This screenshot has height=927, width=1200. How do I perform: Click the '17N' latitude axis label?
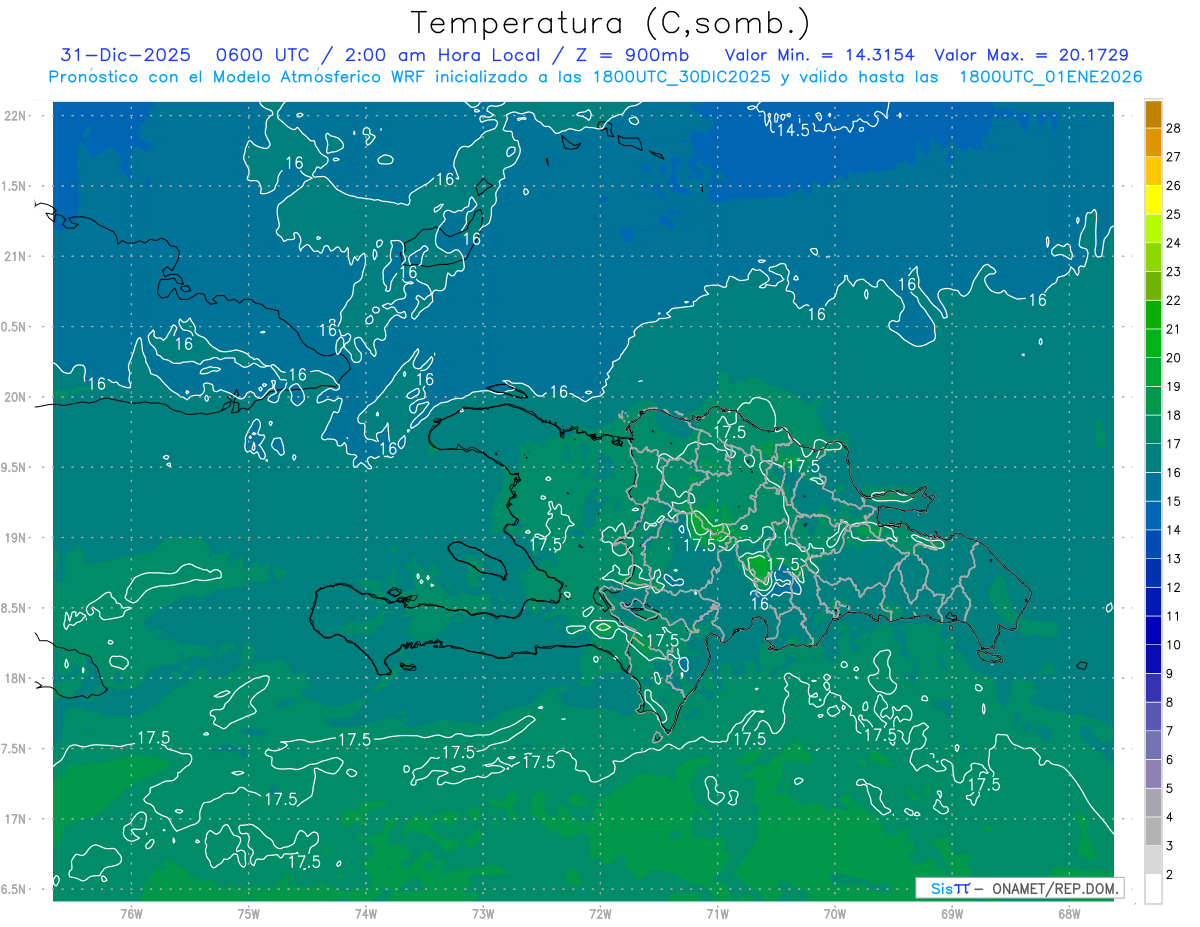(x=16, y=819)
